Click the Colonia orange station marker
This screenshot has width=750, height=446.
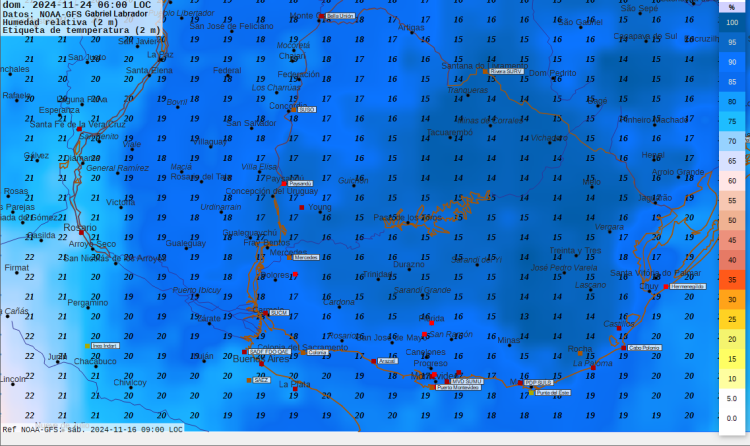click(x=304, y=352)
